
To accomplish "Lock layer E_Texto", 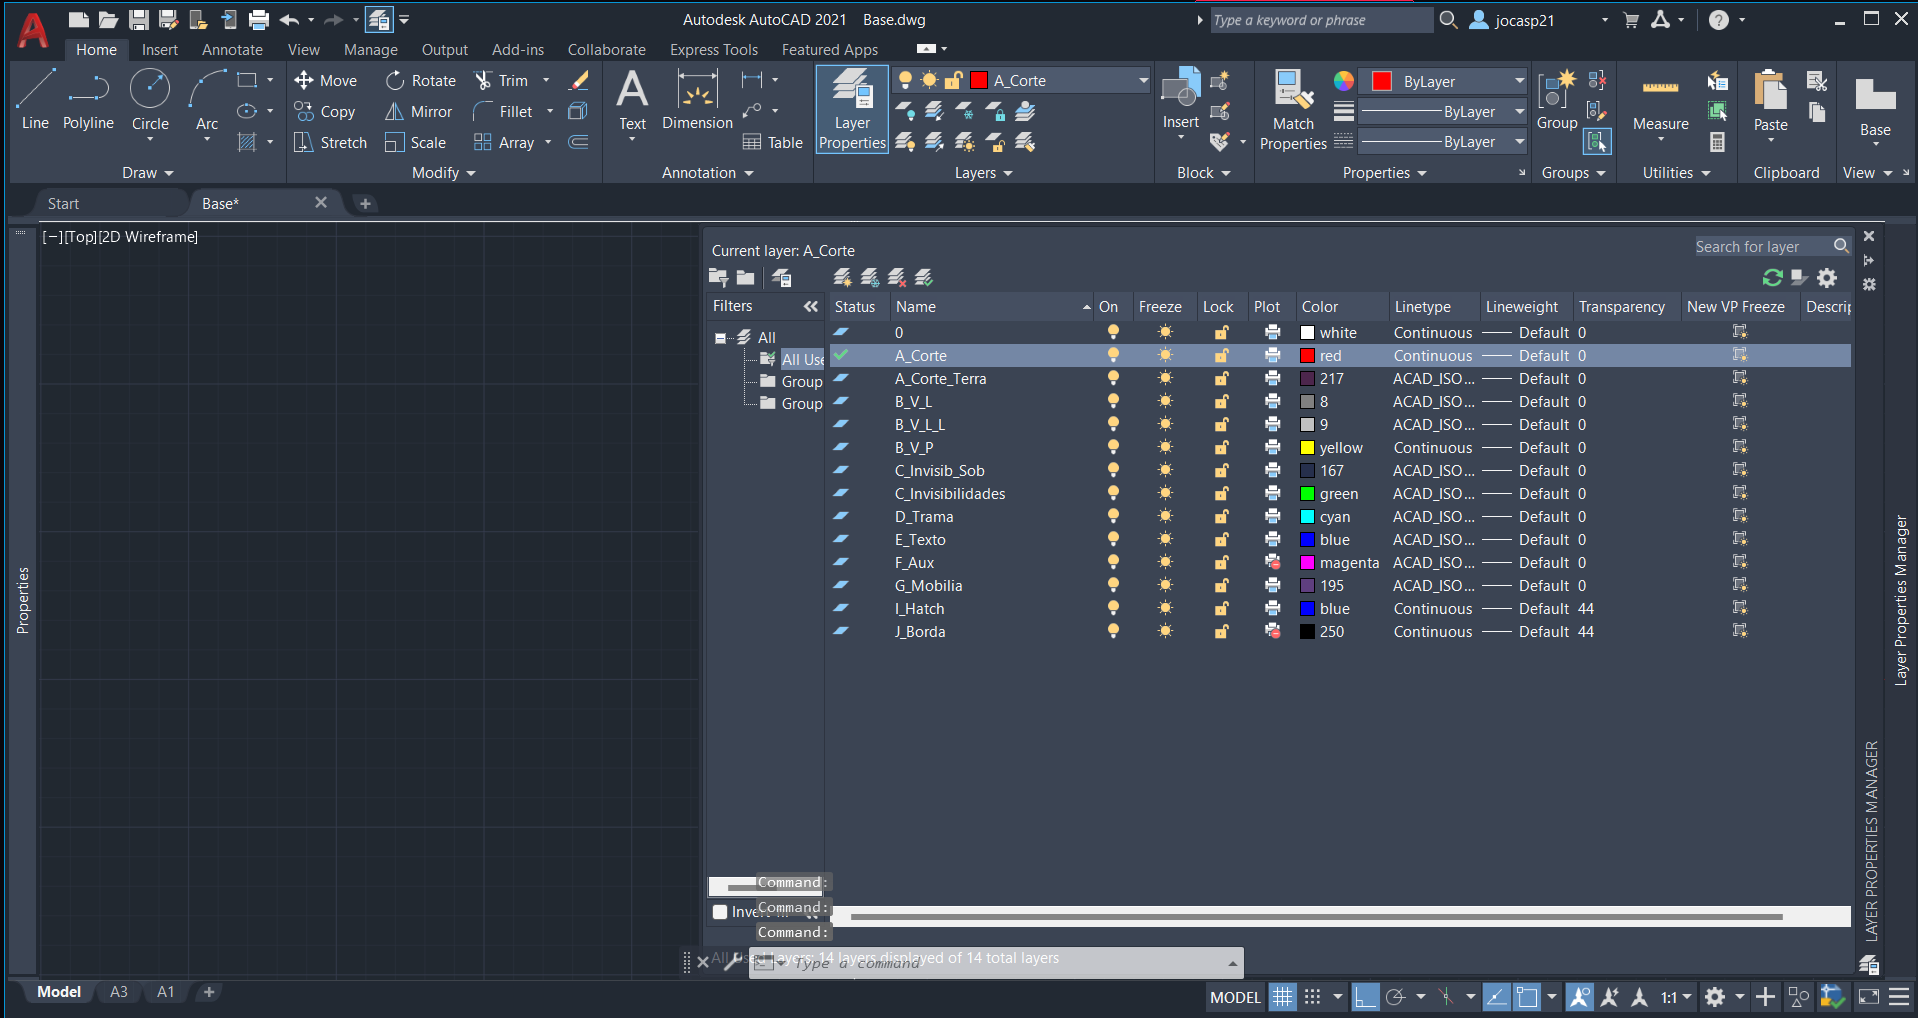I will (x=1221, y=539).
